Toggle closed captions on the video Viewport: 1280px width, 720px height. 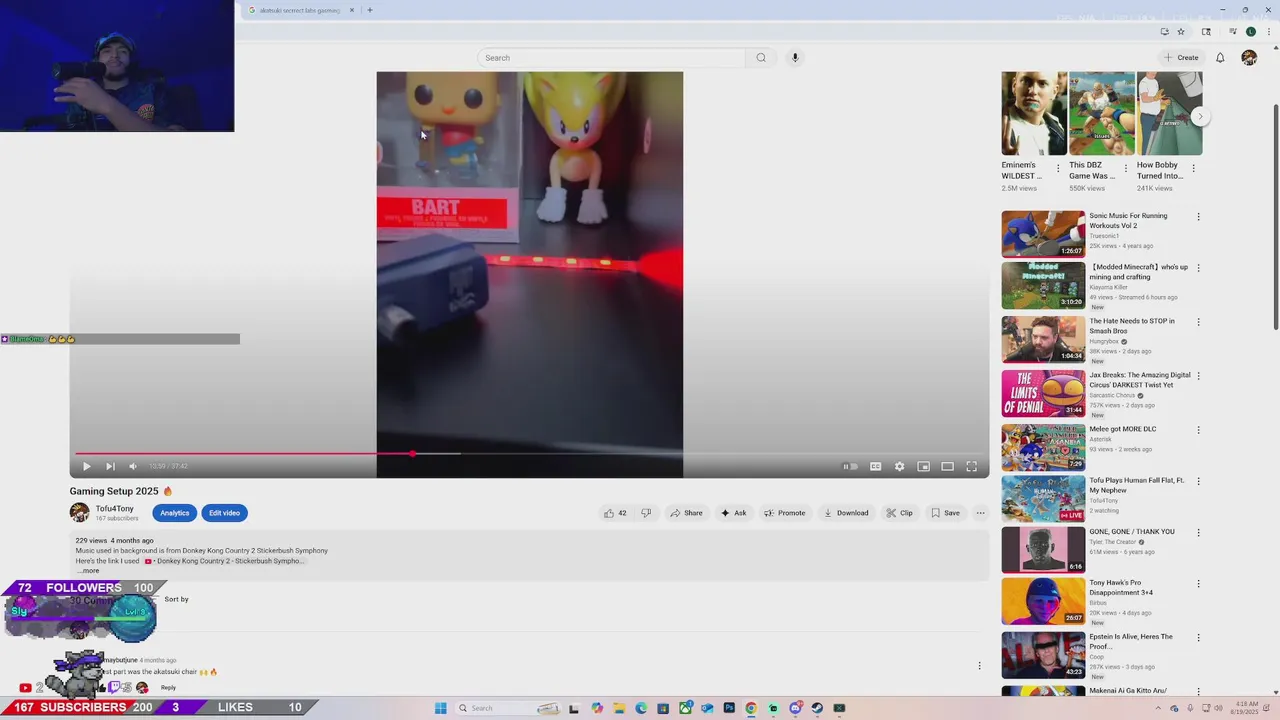tap(875, 466)
